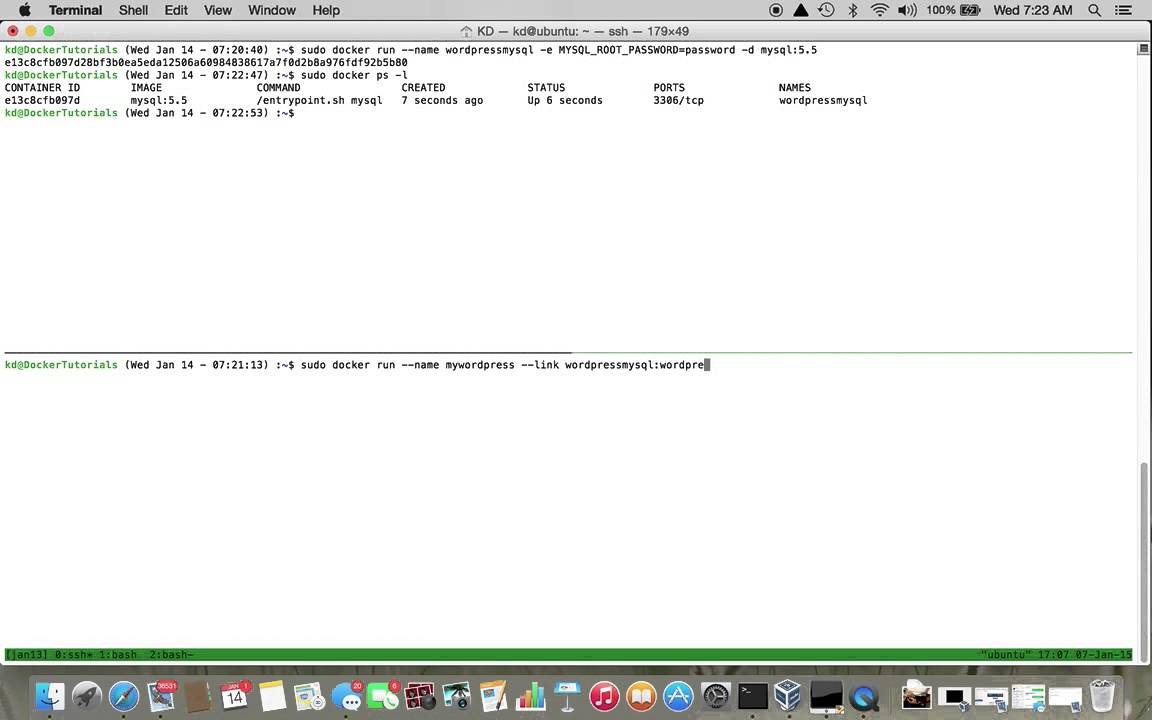The image size is (1152, 720).
Task: Click the "ubuntu" hostname in the tmux status bar
Action: click(1007, 654)
